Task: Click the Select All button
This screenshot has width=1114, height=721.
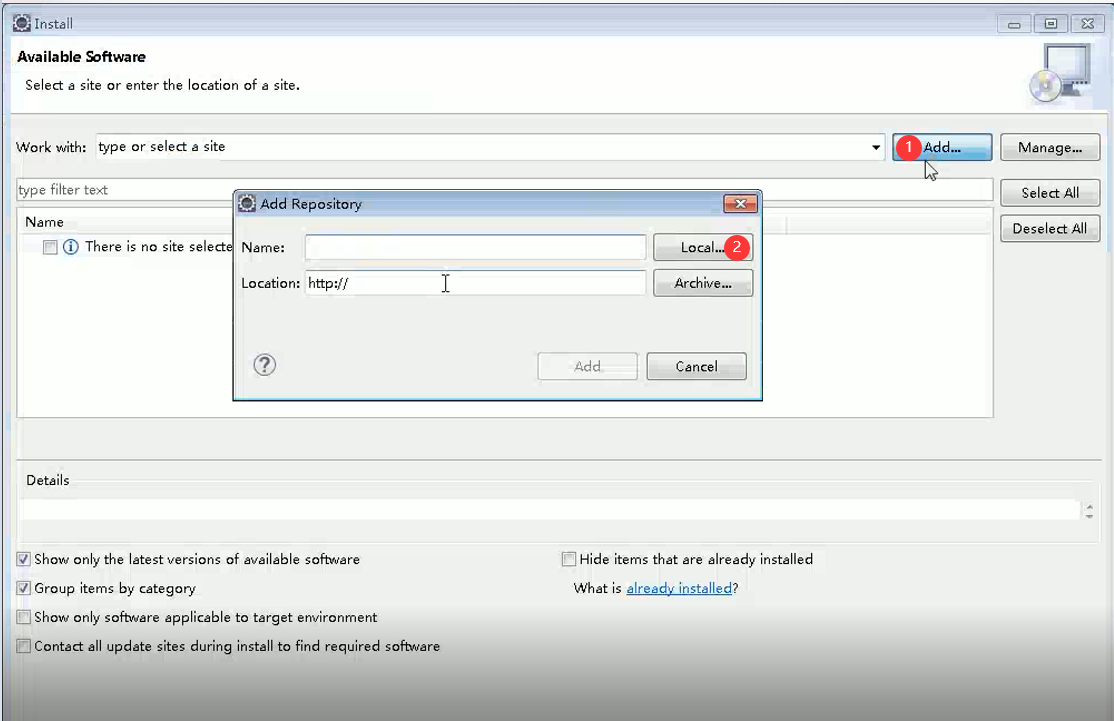Action: [1050, 193]
